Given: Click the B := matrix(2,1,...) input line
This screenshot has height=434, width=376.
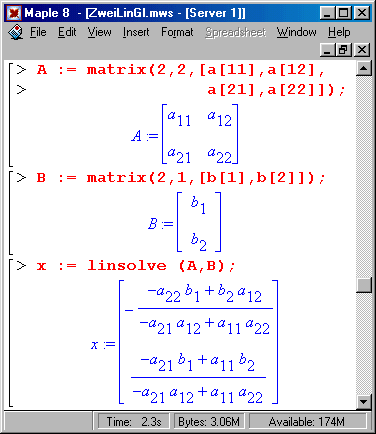Looking at the screenshot, I should 180,178.
